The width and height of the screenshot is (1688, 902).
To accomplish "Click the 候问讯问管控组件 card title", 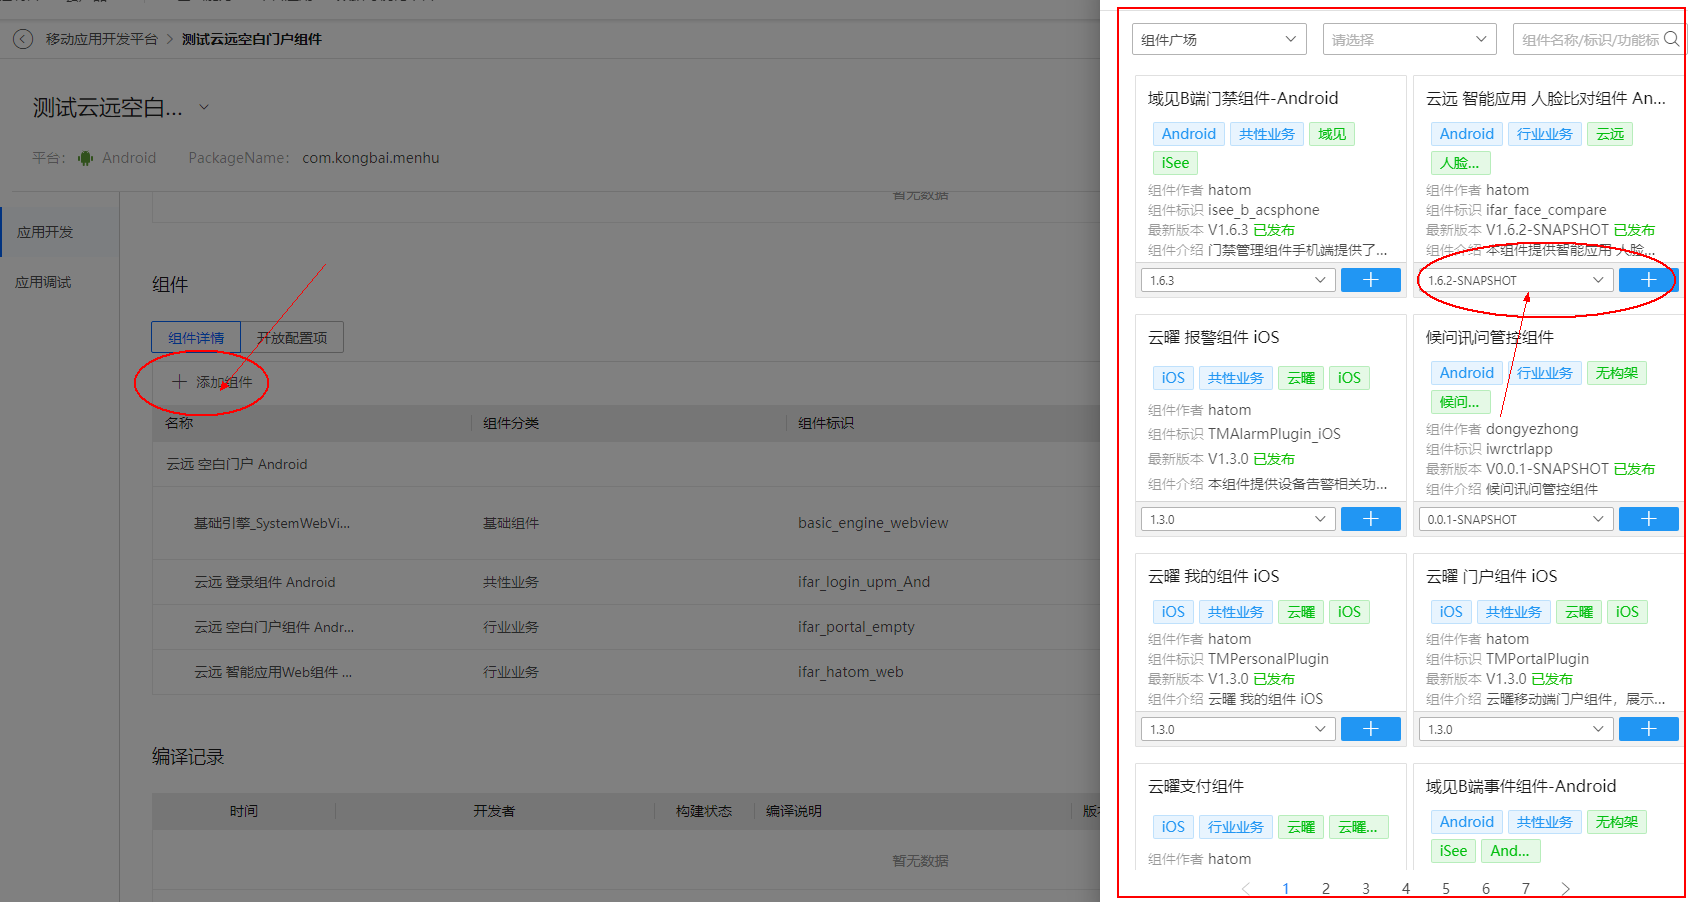I will (x=1489, y=337).
